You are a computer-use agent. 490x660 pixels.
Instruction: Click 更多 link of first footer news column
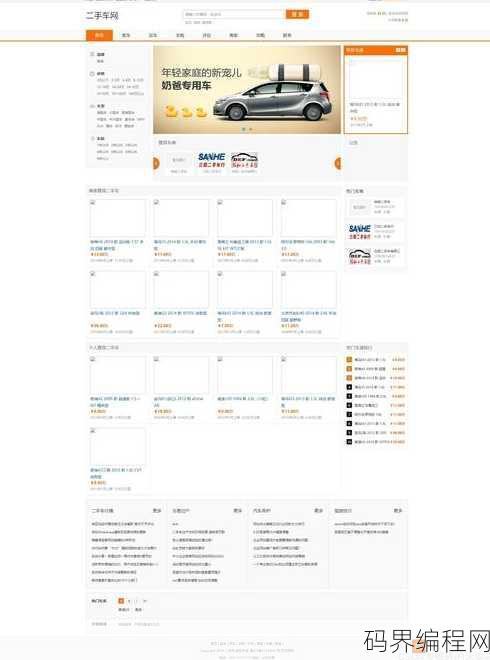pos(157,510)
